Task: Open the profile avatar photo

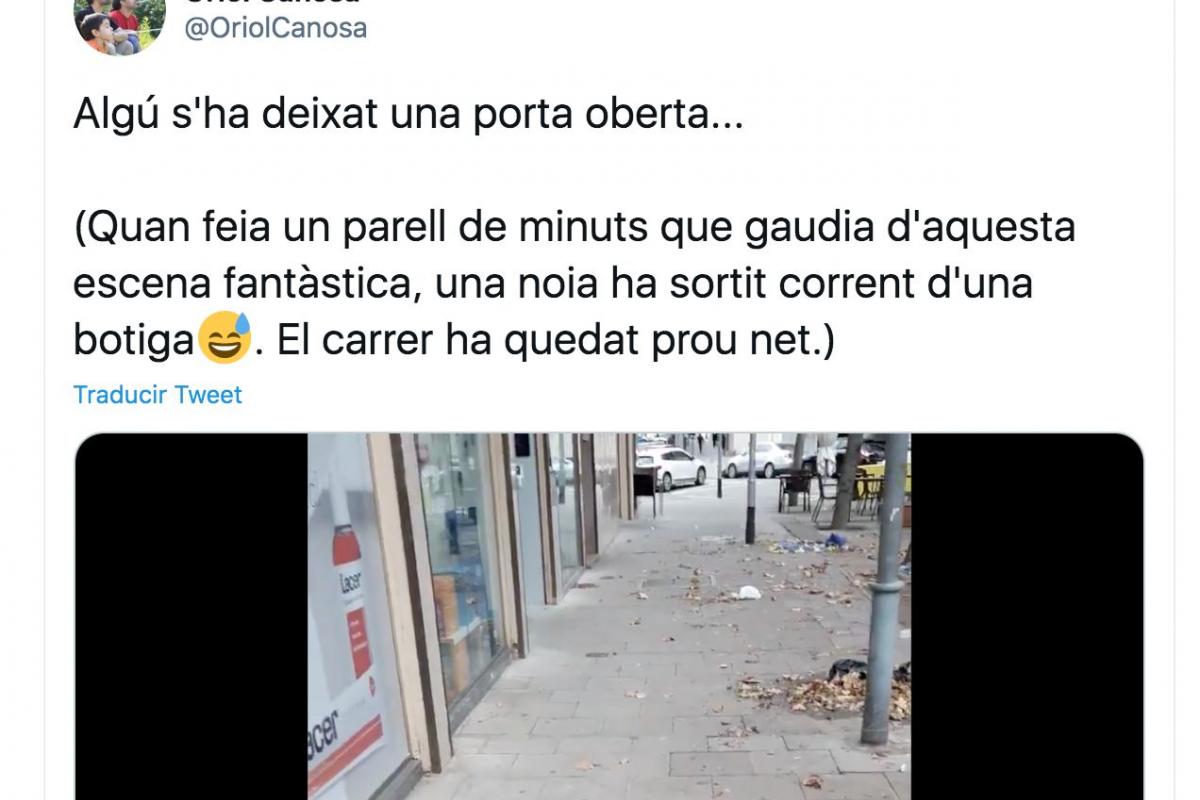Action: tap(119, 22)
